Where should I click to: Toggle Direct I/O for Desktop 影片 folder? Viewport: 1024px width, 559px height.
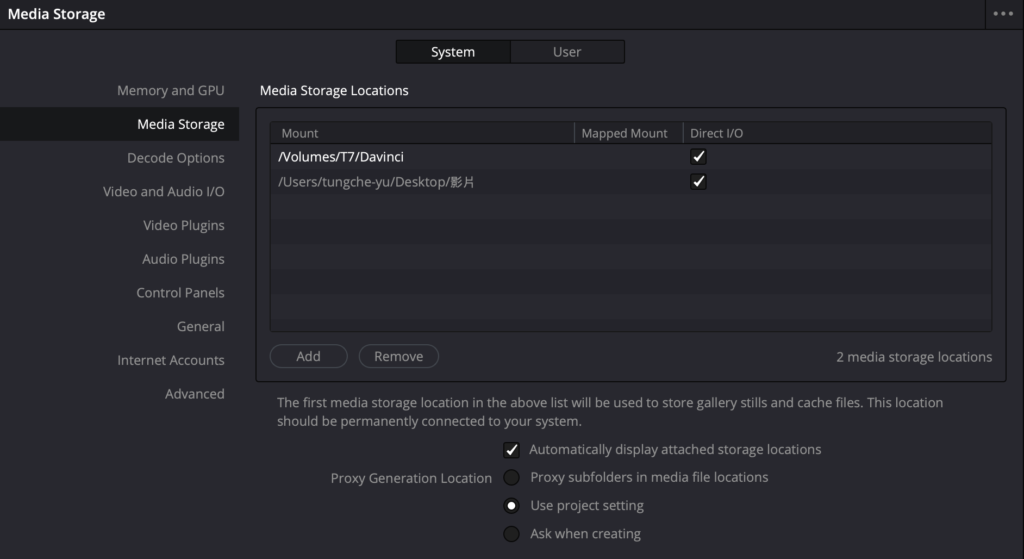(699, 182)
